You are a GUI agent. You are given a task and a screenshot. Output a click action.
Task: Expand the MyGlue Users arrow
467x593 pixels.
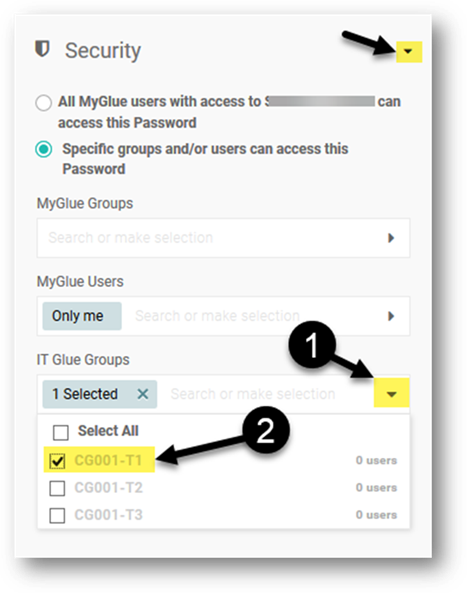click(x=391, y=316)
